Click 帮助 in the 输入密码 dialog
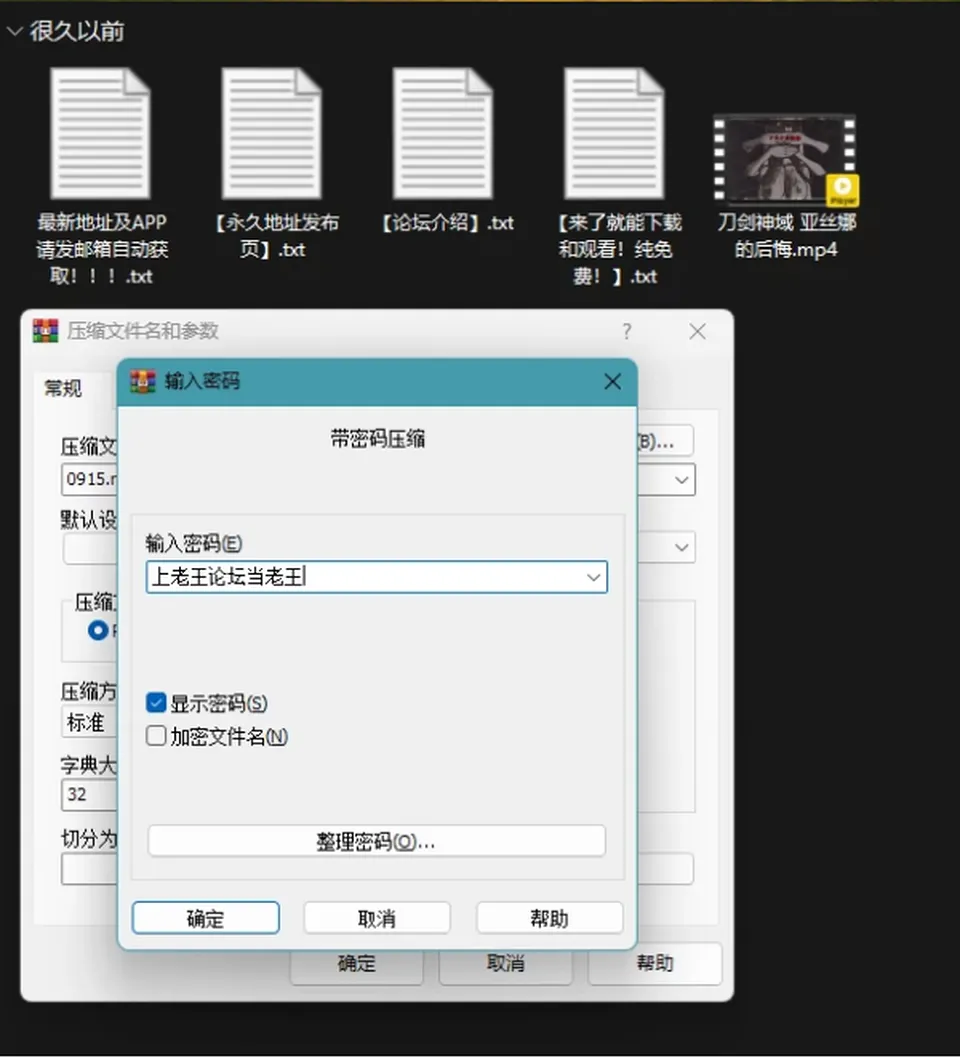The height and width of the screenshot is (1058, 960). click(x=550, y=918)
